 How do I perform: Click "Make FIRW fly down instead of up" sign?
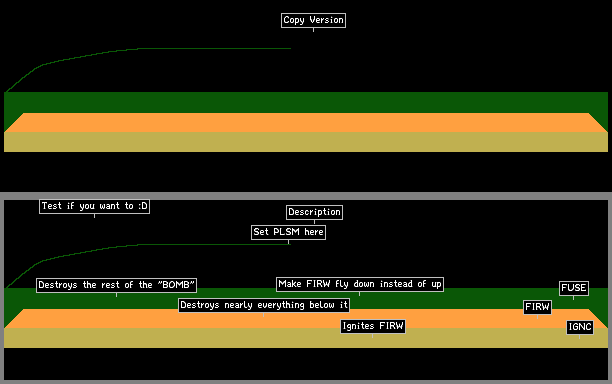coord(360,284)
